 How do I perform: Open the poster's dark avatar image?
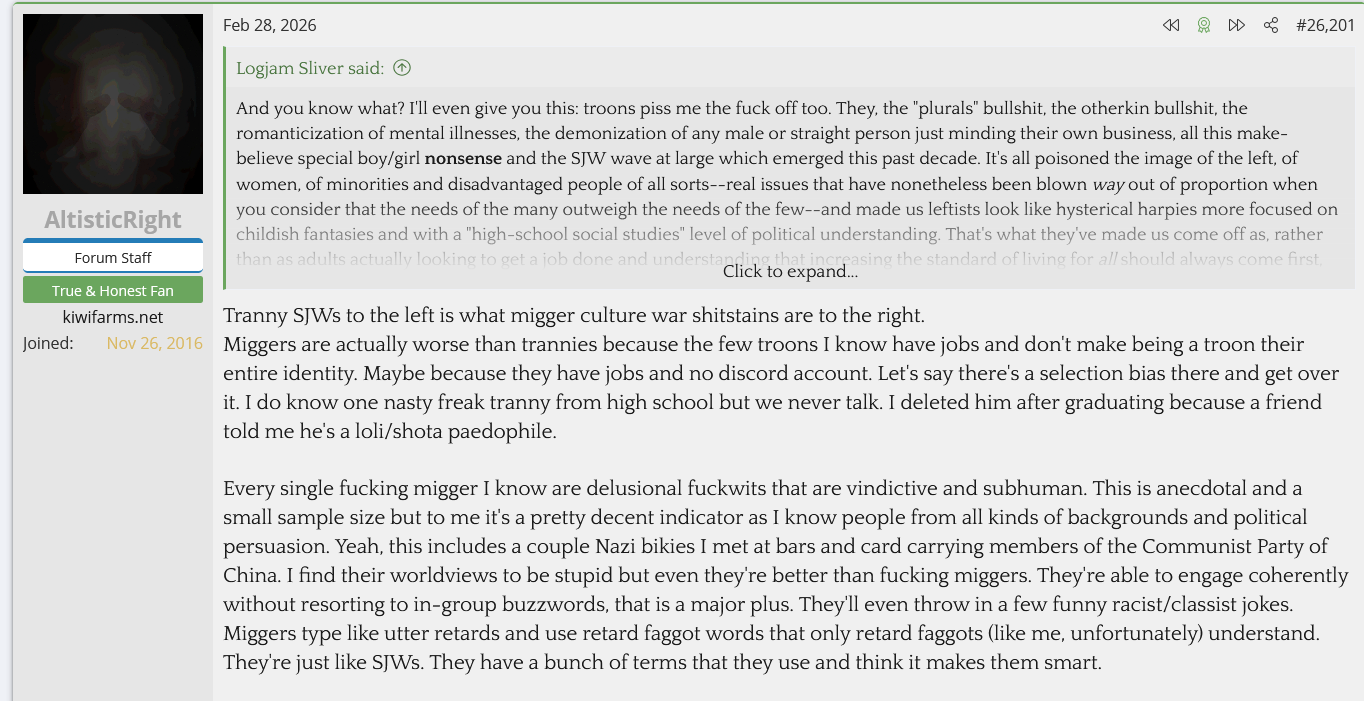tap(113, 104)
